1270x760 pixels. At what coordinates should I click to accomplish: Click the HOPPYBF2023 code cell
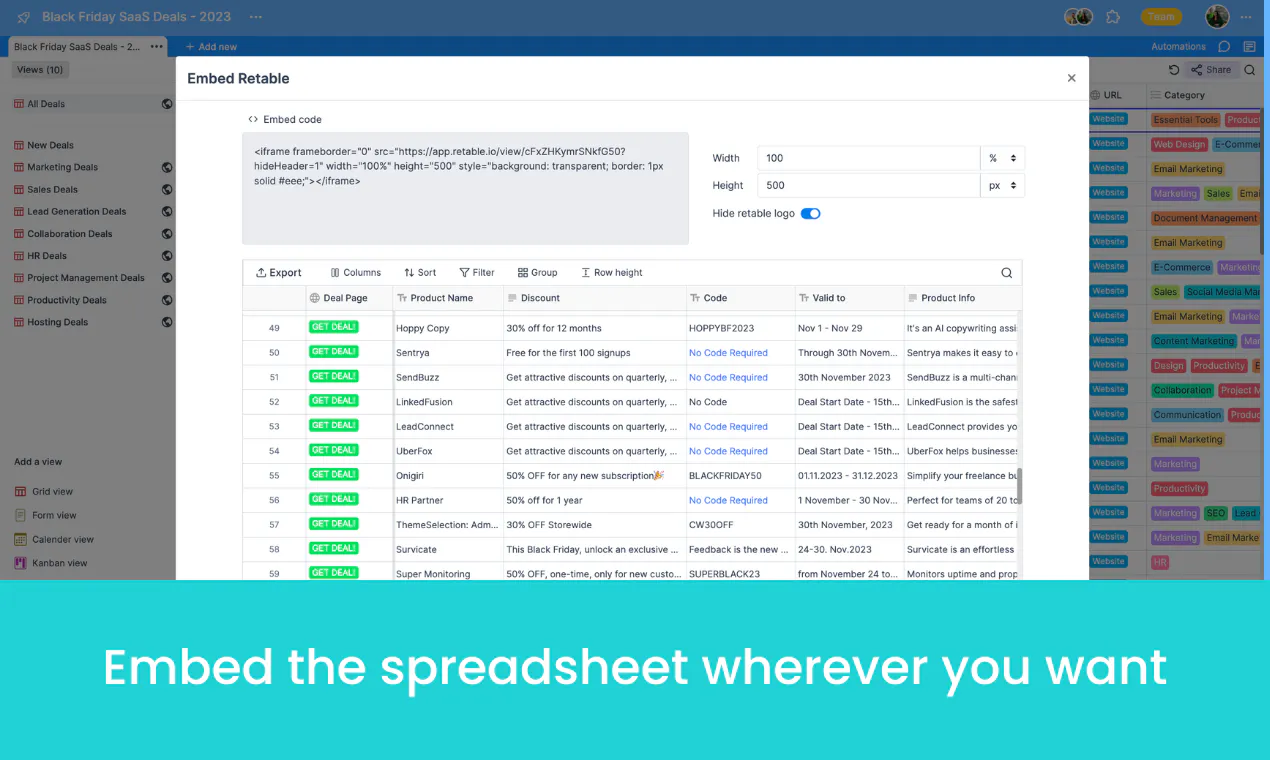click(x=740, y=328)
